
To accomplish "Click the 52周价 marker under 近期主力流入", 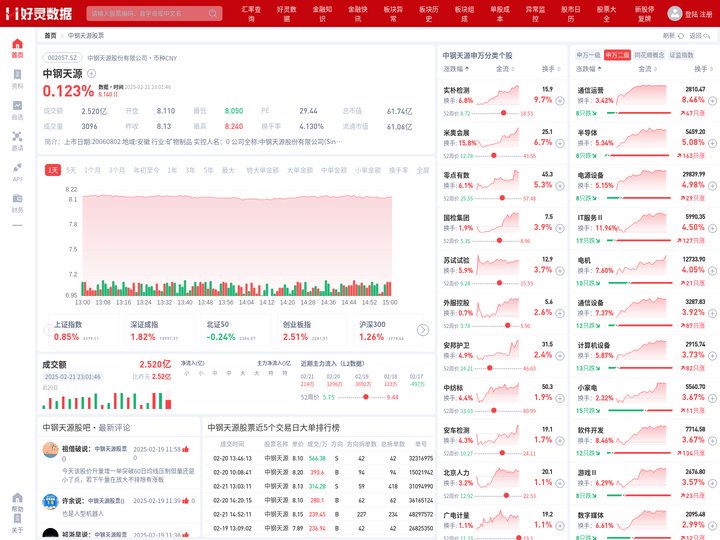I will point(366,397).
